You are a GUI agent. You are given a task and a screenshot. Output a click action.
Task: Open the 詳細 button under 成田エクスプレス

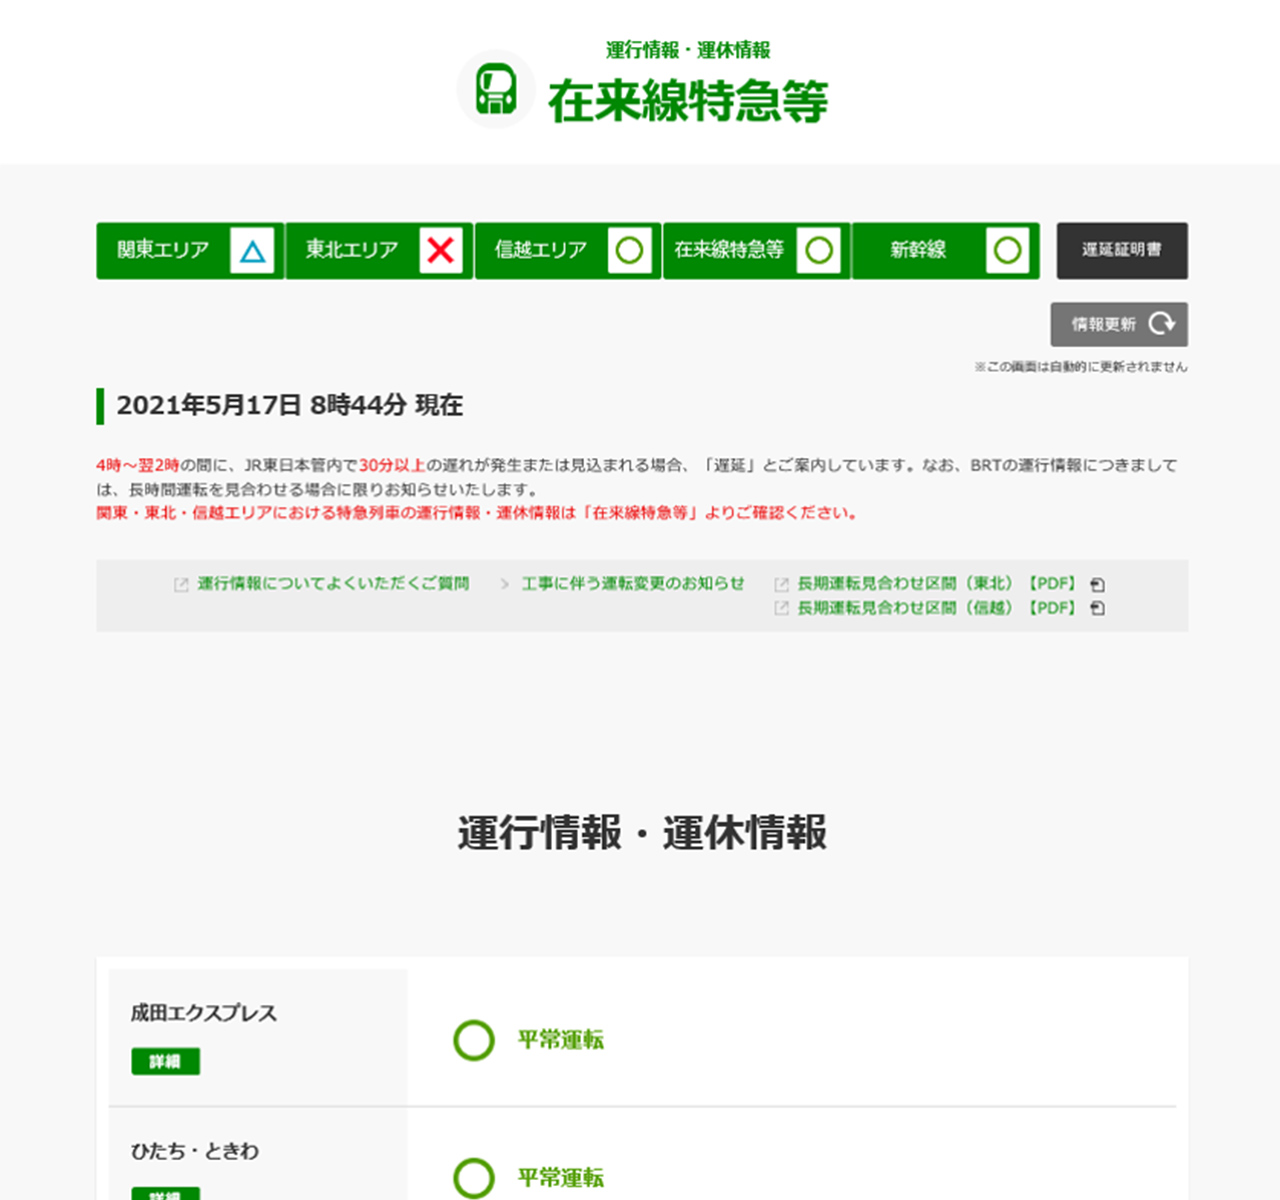[166, 1061]
